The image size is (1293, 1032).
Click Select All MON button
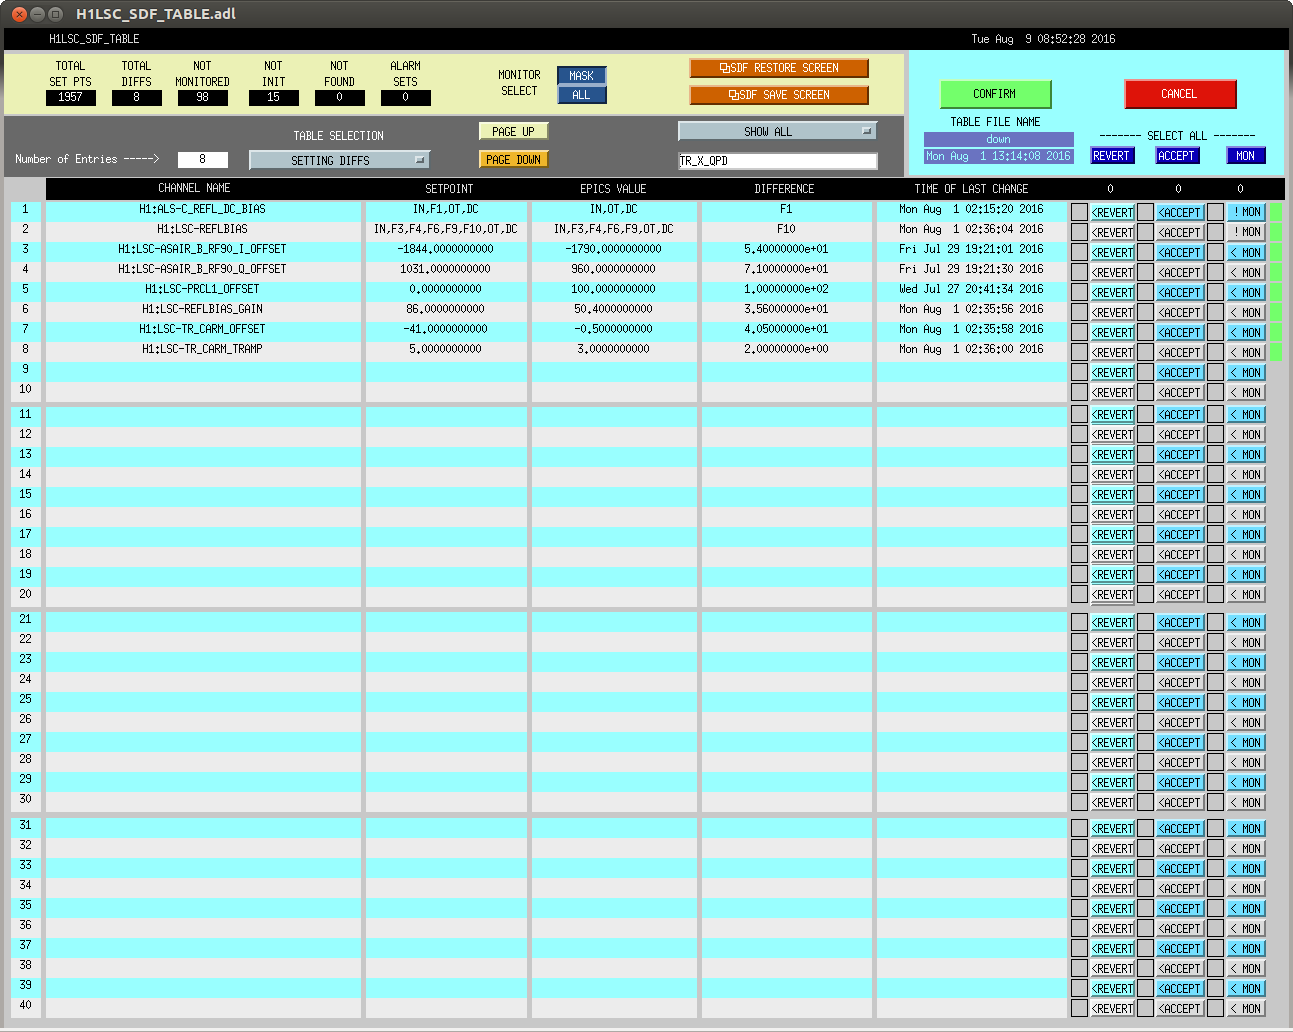pos(1245,156)
